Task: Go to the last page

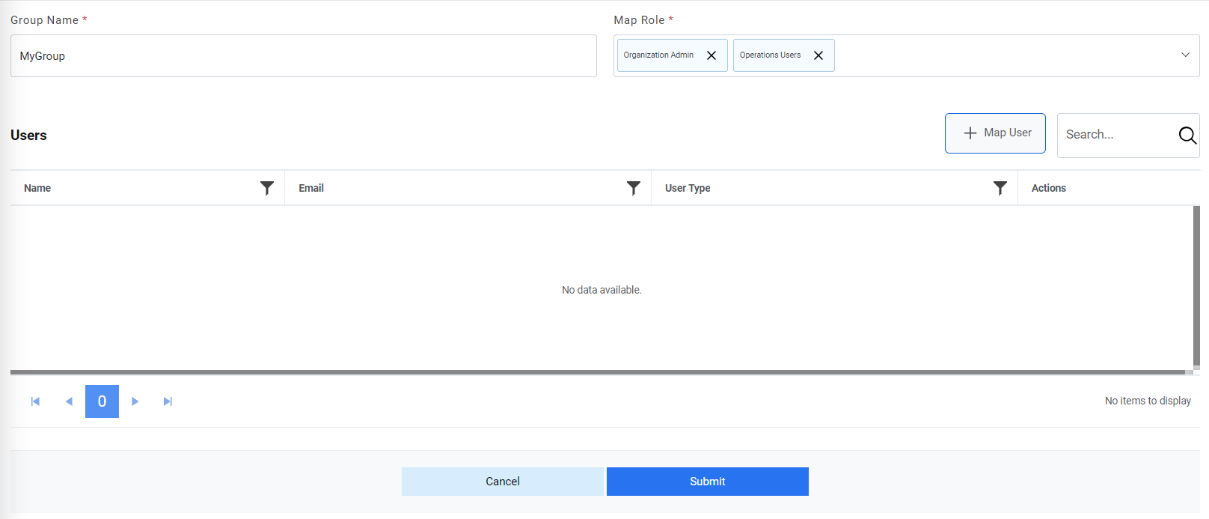Action: (x=168, y=402)
